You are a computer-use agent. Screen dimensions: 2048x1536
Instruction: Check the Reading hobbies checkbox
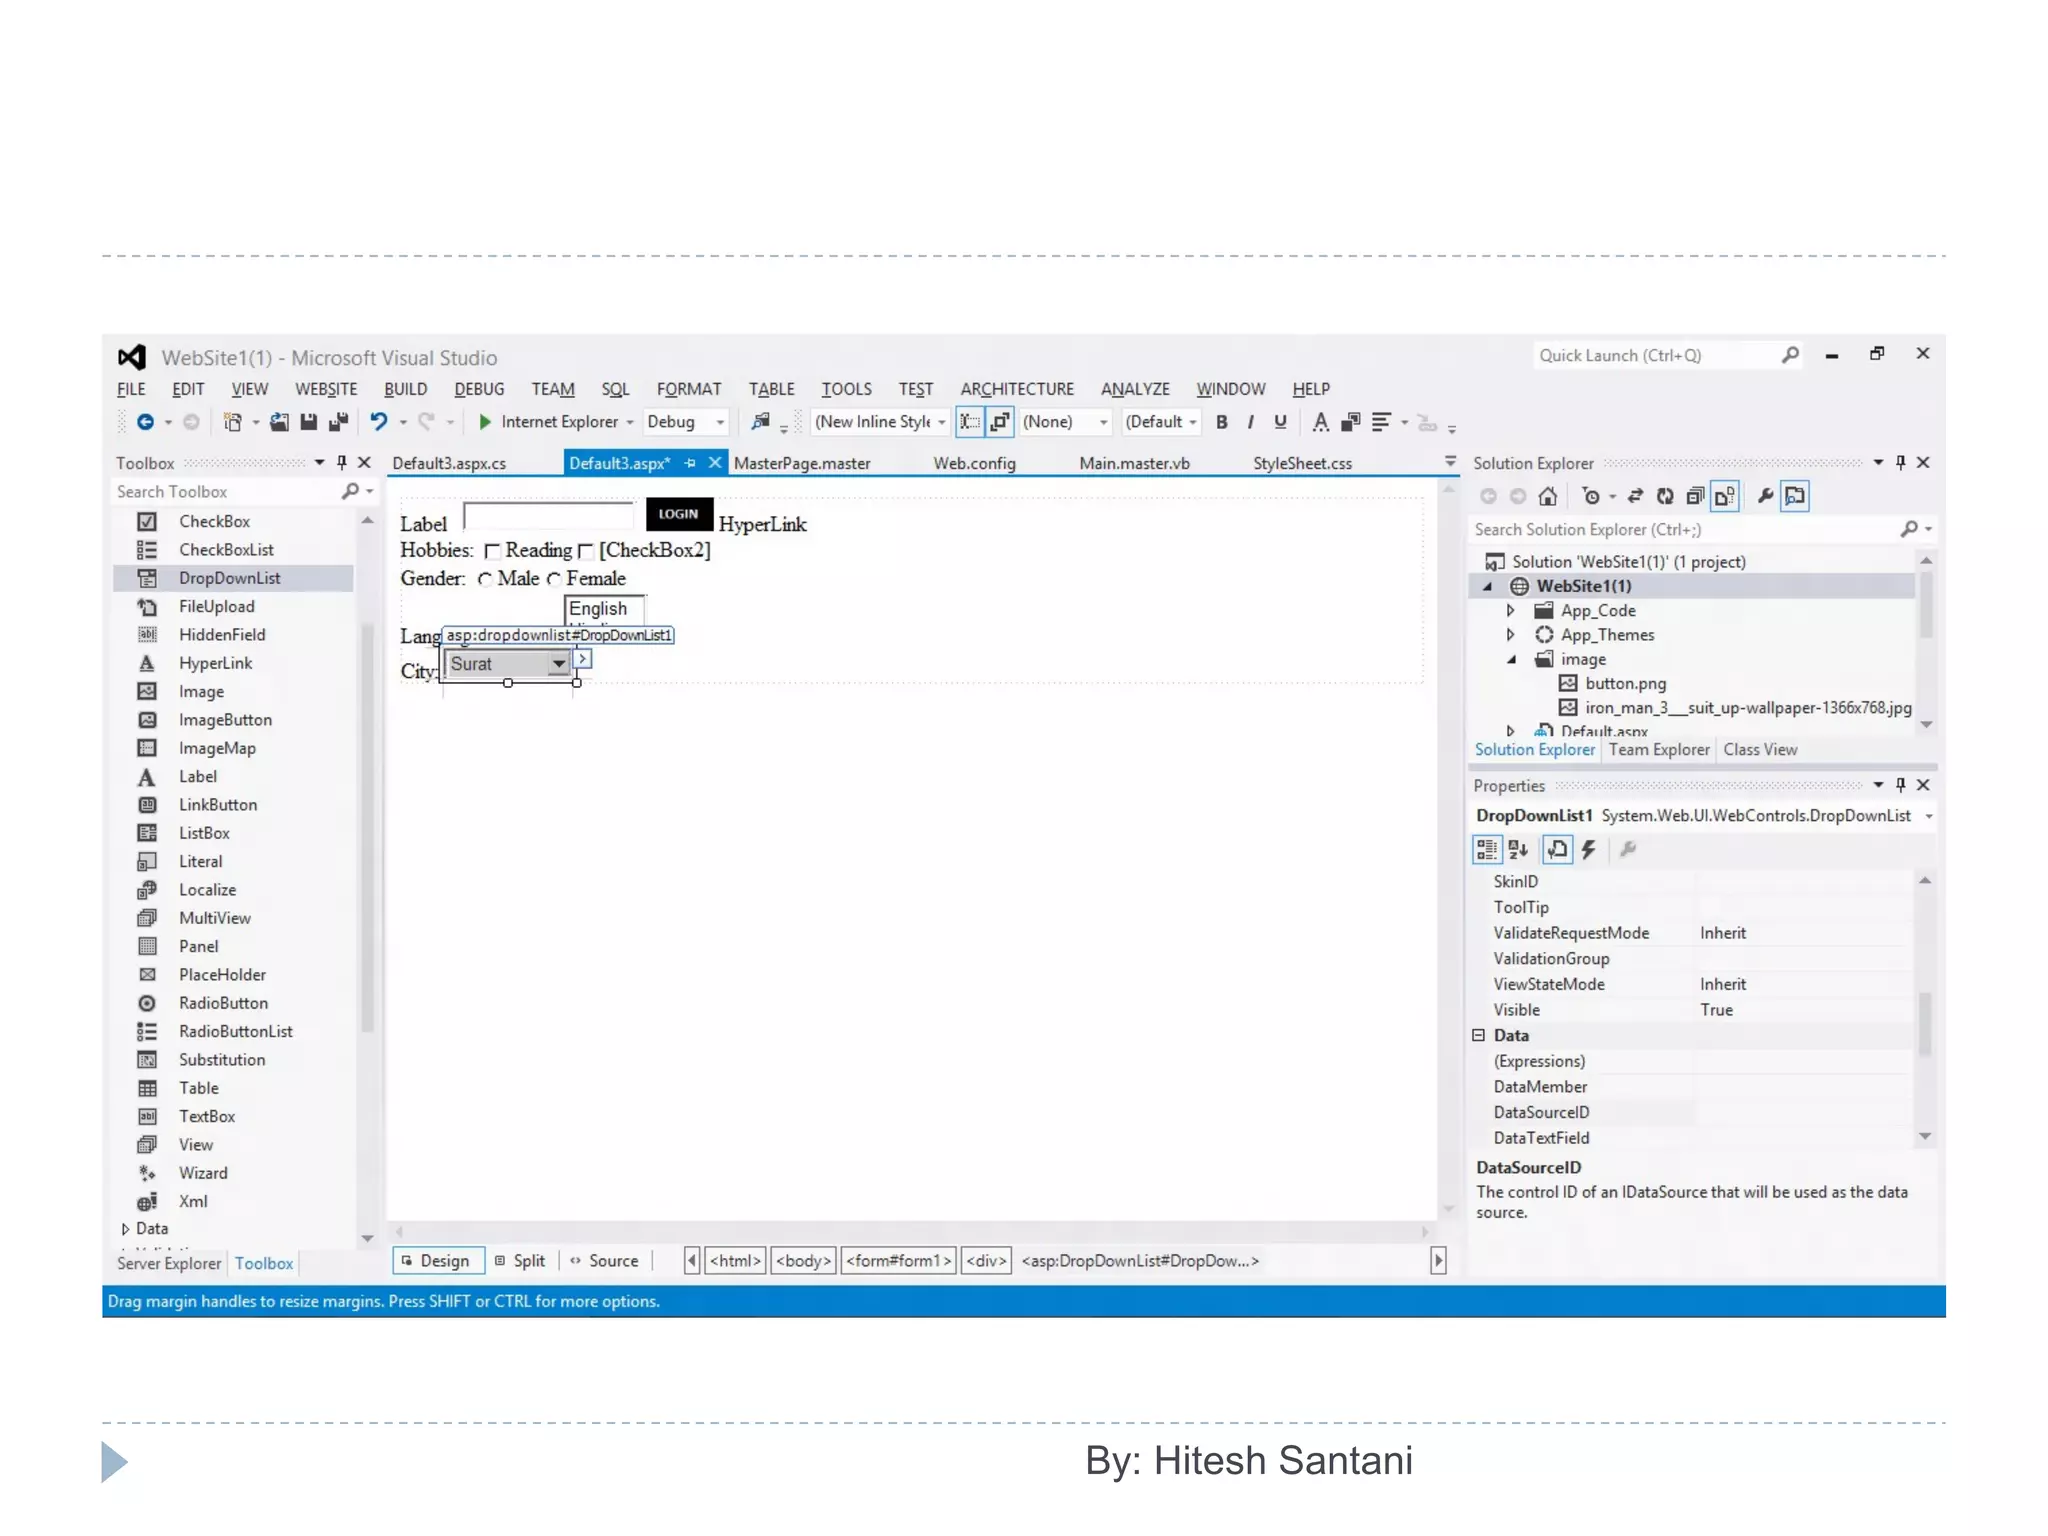coord(492,551)
